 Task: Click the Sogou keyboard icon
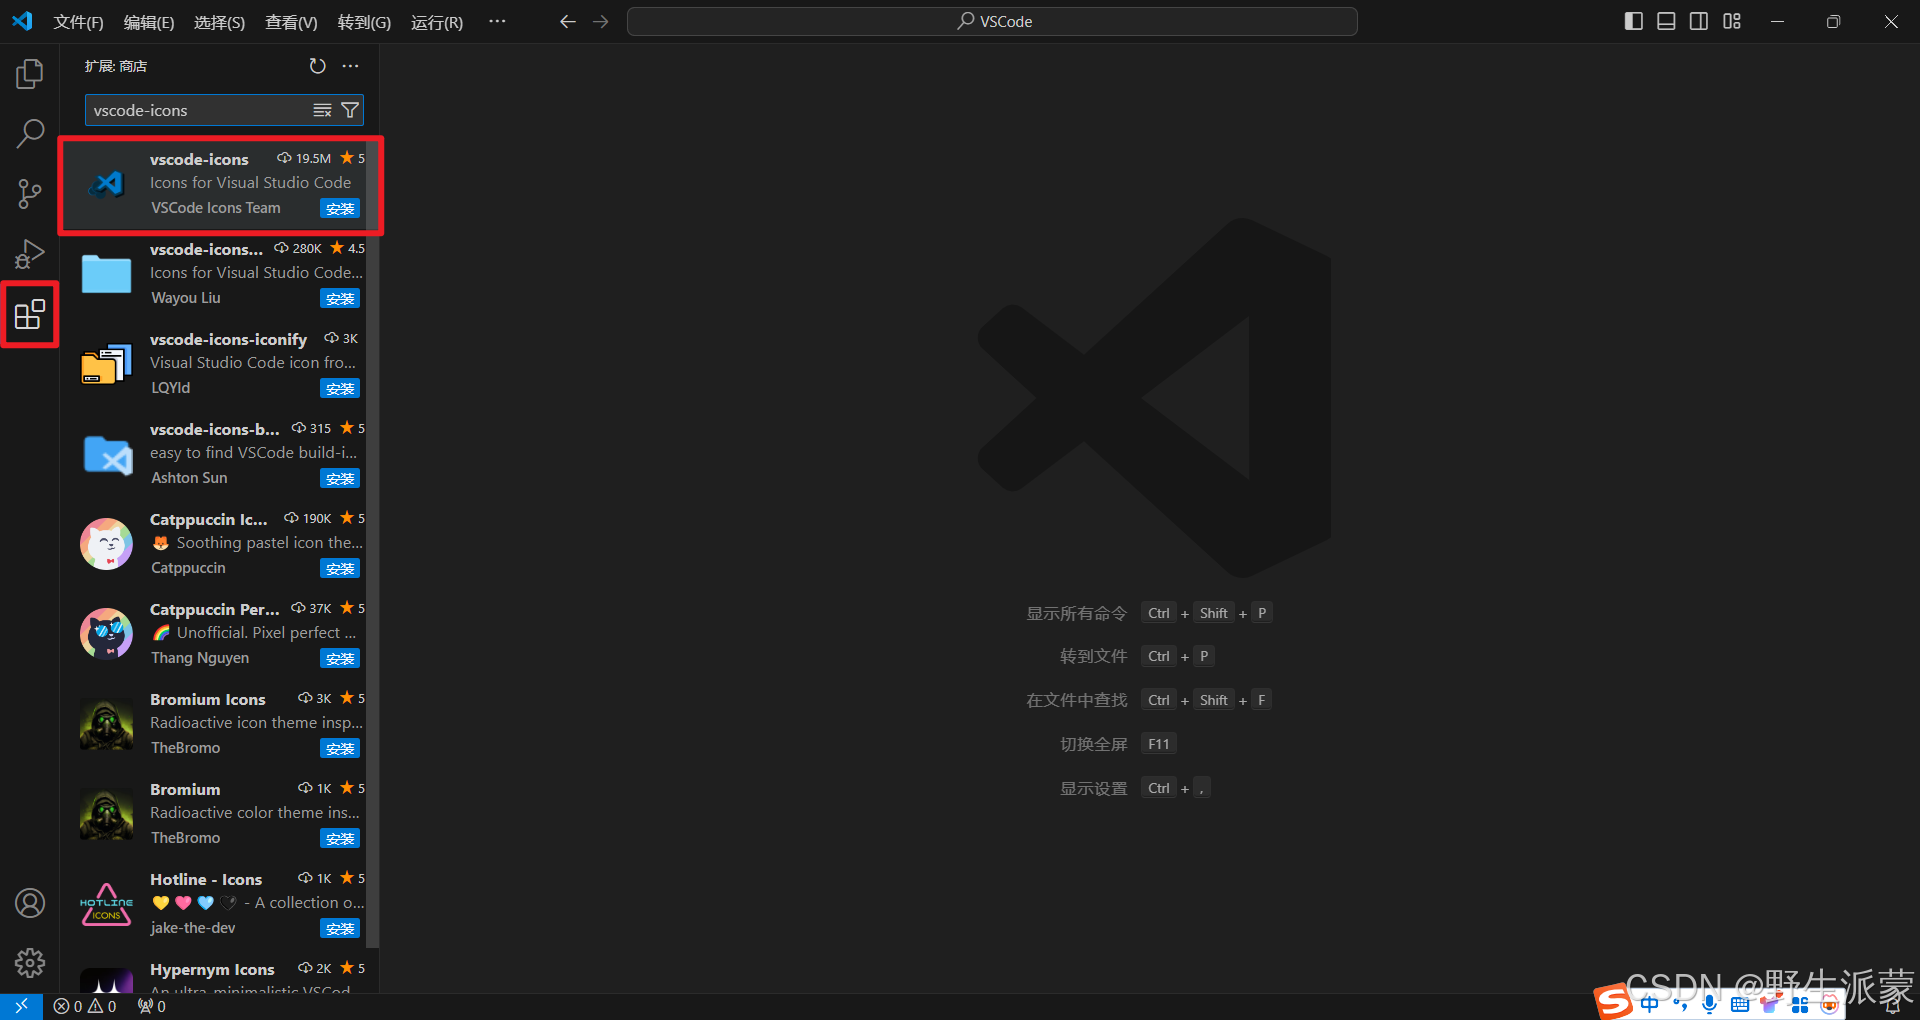(x=1740, y=1005)
